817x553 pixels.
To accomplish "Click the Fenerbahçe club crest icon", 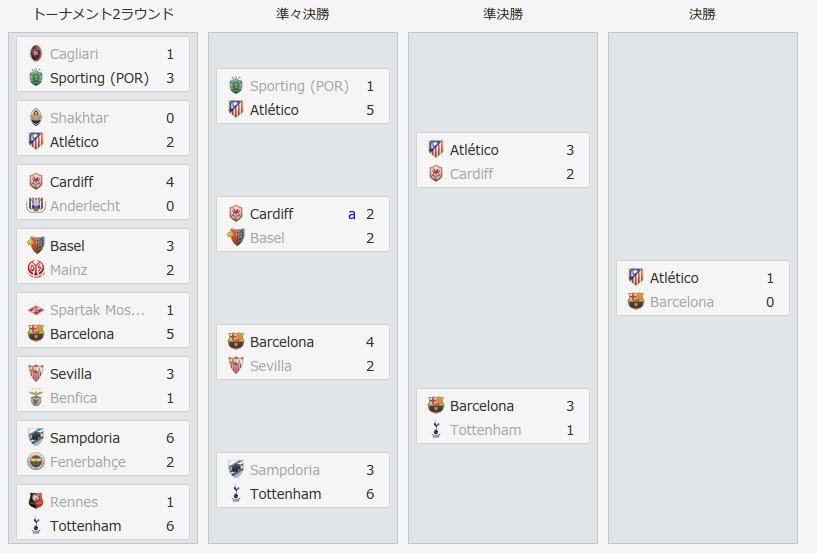I will click(x=35, y=462).
